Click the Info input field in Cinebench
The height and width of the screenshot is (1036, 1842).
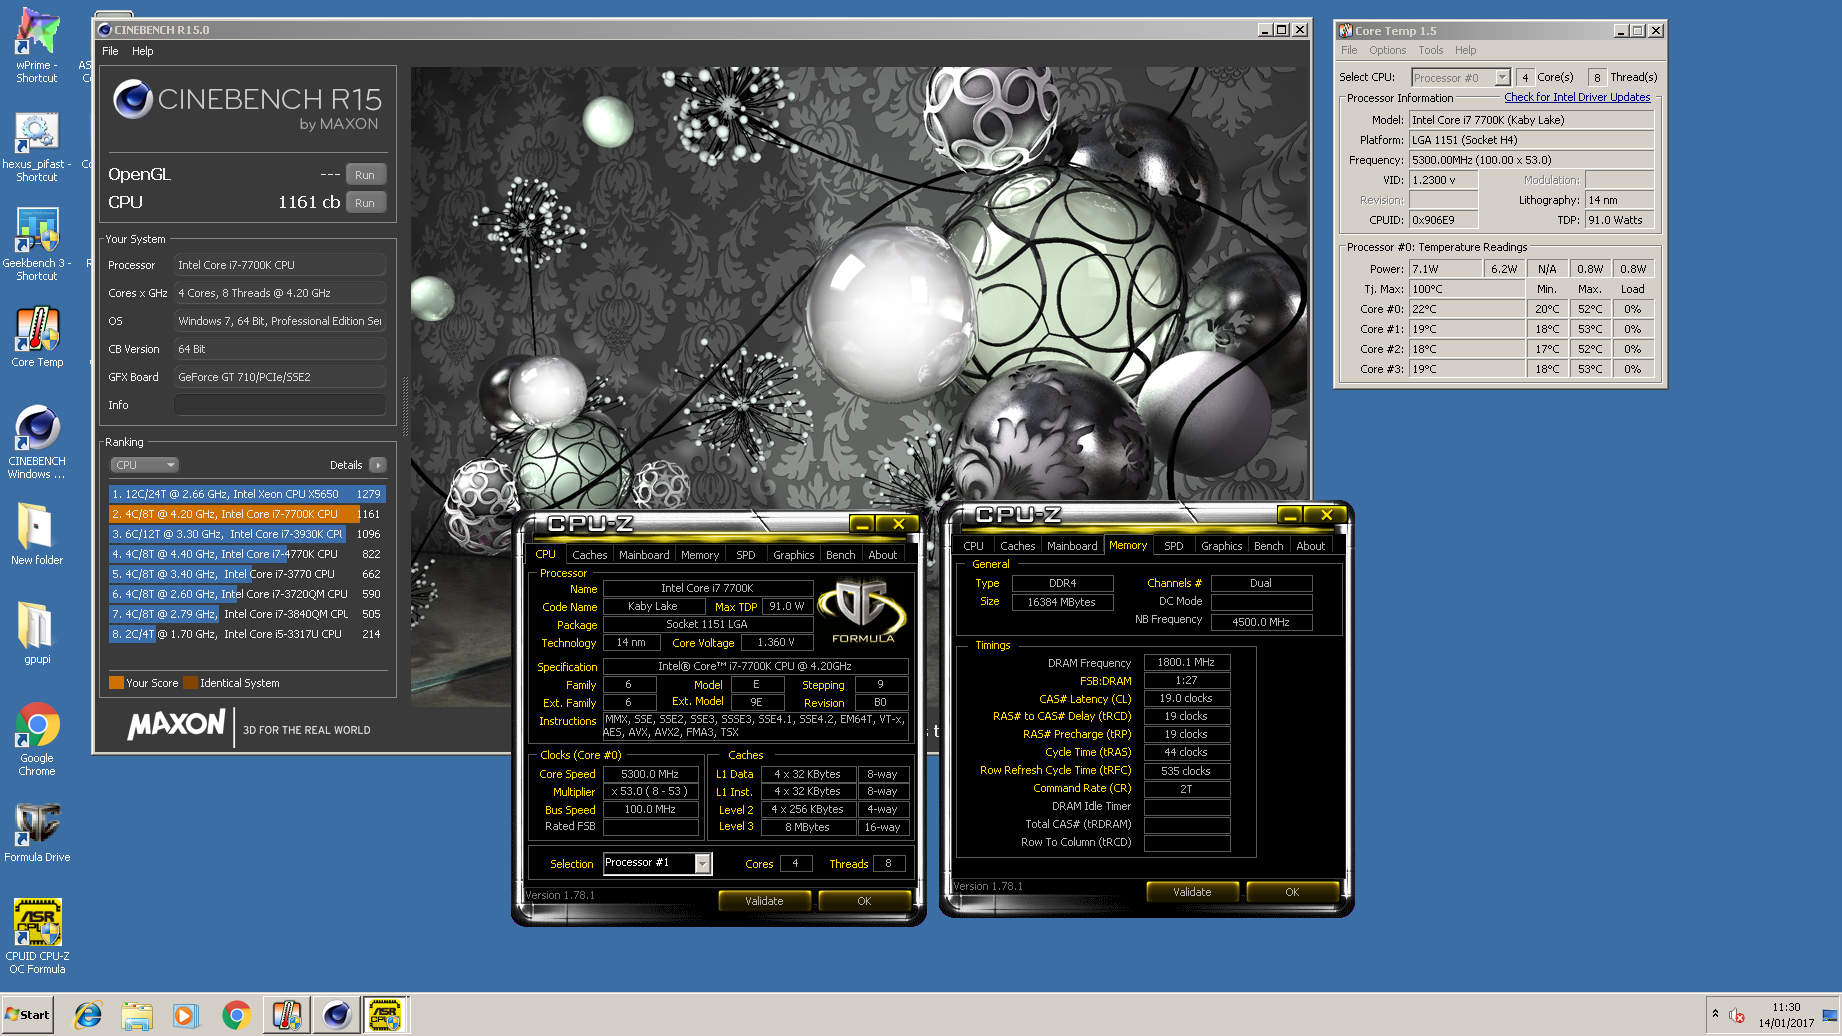280,405
